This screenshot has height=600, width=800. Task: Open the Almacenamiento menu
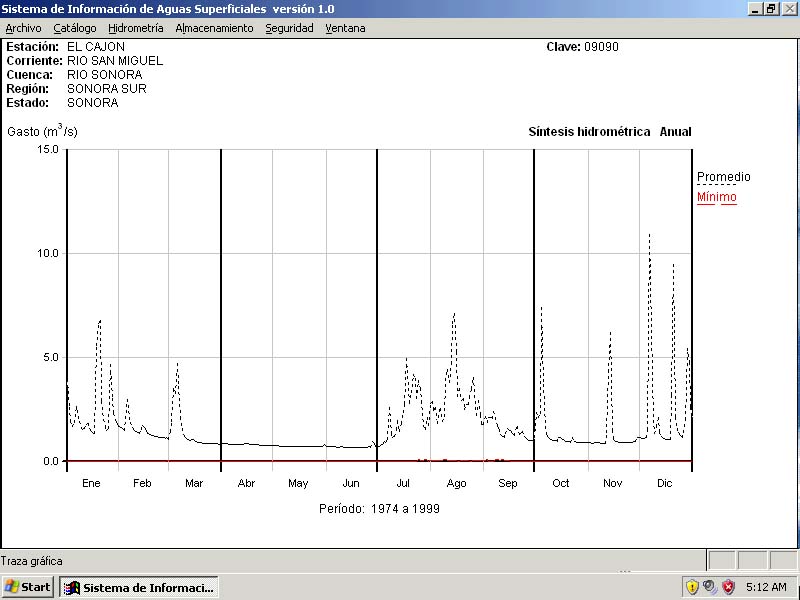[x=214, y=28]
